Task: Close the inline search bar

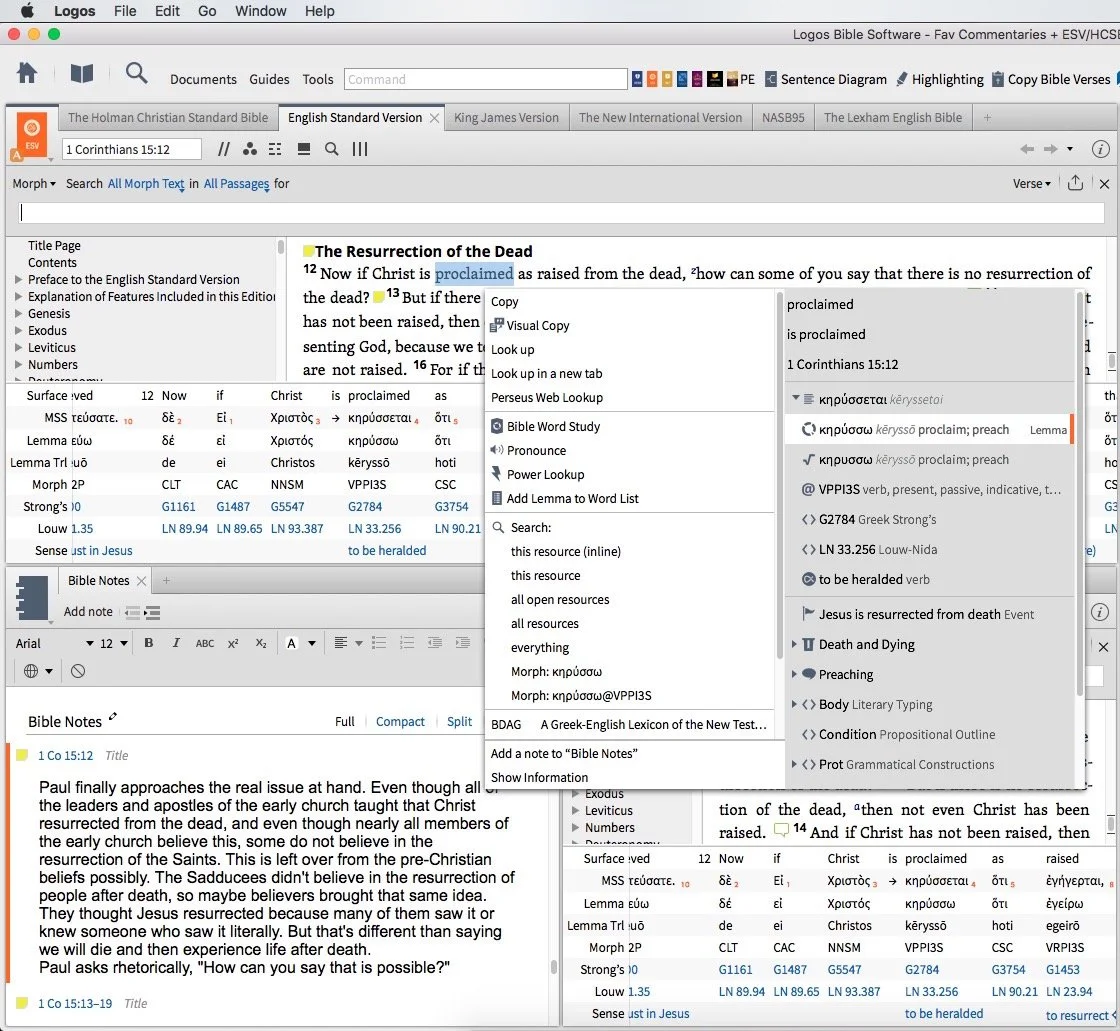Action: [1104, 184]
